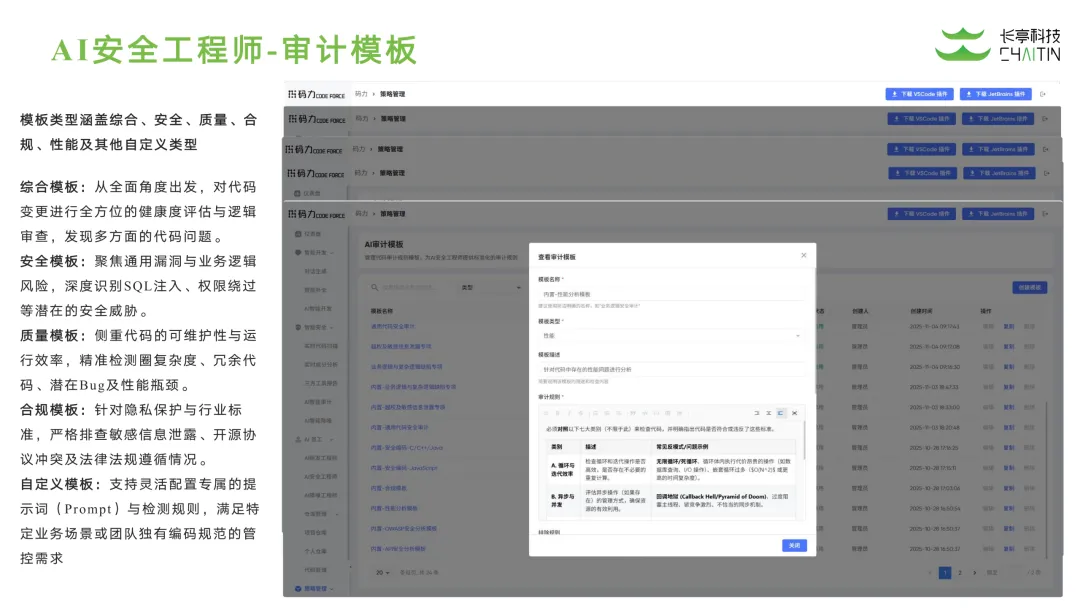
Task: Click the 码力 CODE FORCE logo in the top header
Action: pyautogui.click(x=316, y=94)
